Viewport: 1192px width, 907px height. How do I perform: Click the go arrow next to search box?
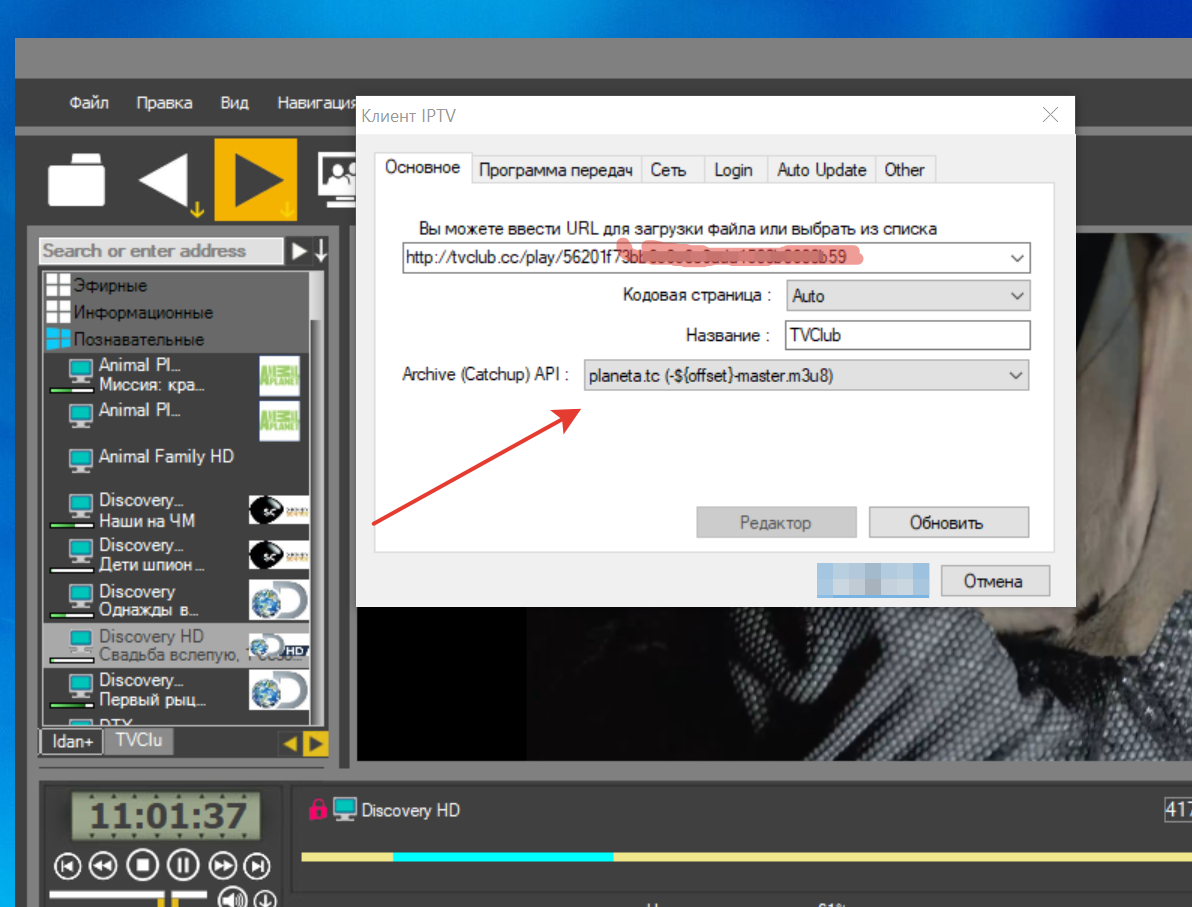coord(299,250)
